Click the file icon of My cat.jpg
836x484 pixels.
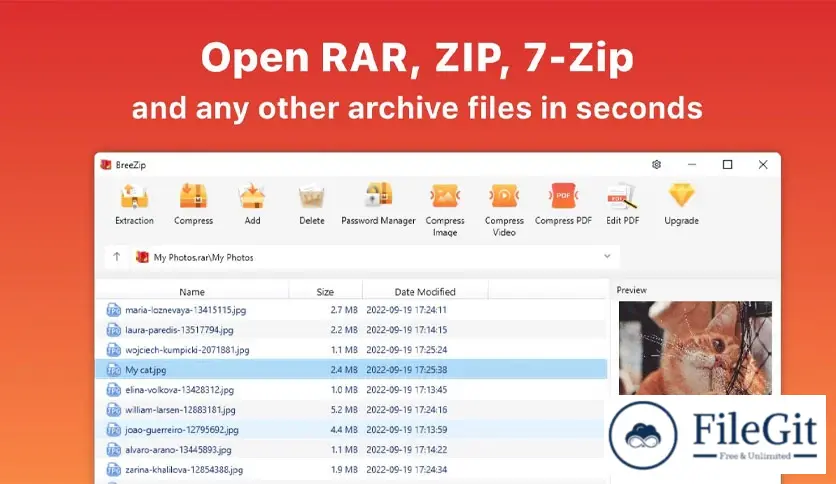pos(114,369)
